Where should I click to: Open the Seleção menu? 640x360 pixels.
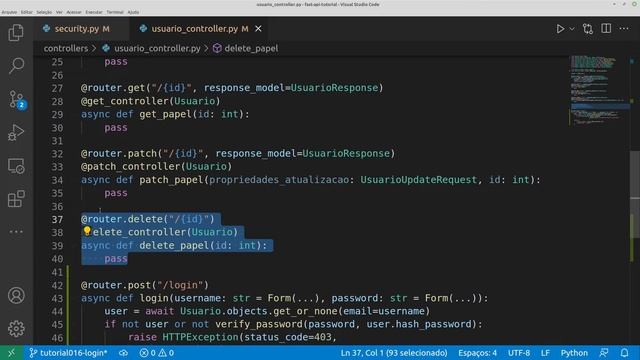pos(44,12)
